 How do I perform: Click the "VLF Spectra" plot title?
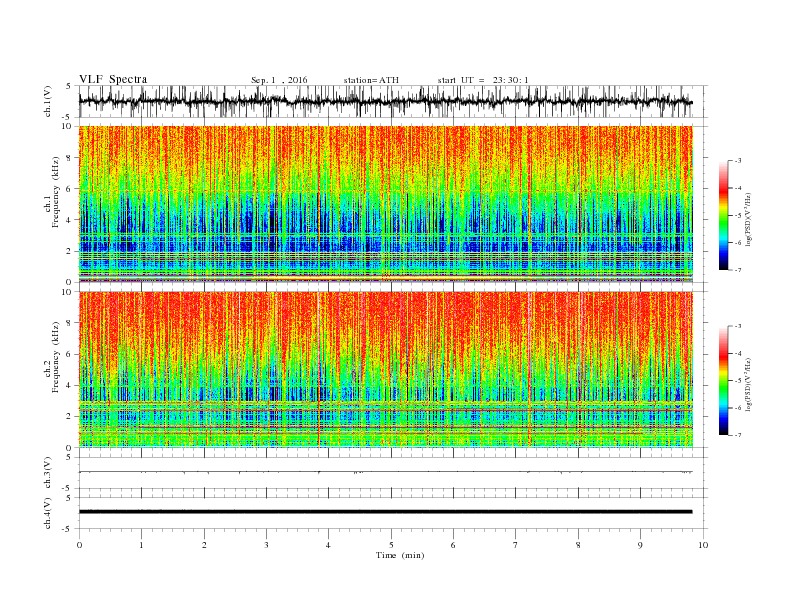[113, 79]
